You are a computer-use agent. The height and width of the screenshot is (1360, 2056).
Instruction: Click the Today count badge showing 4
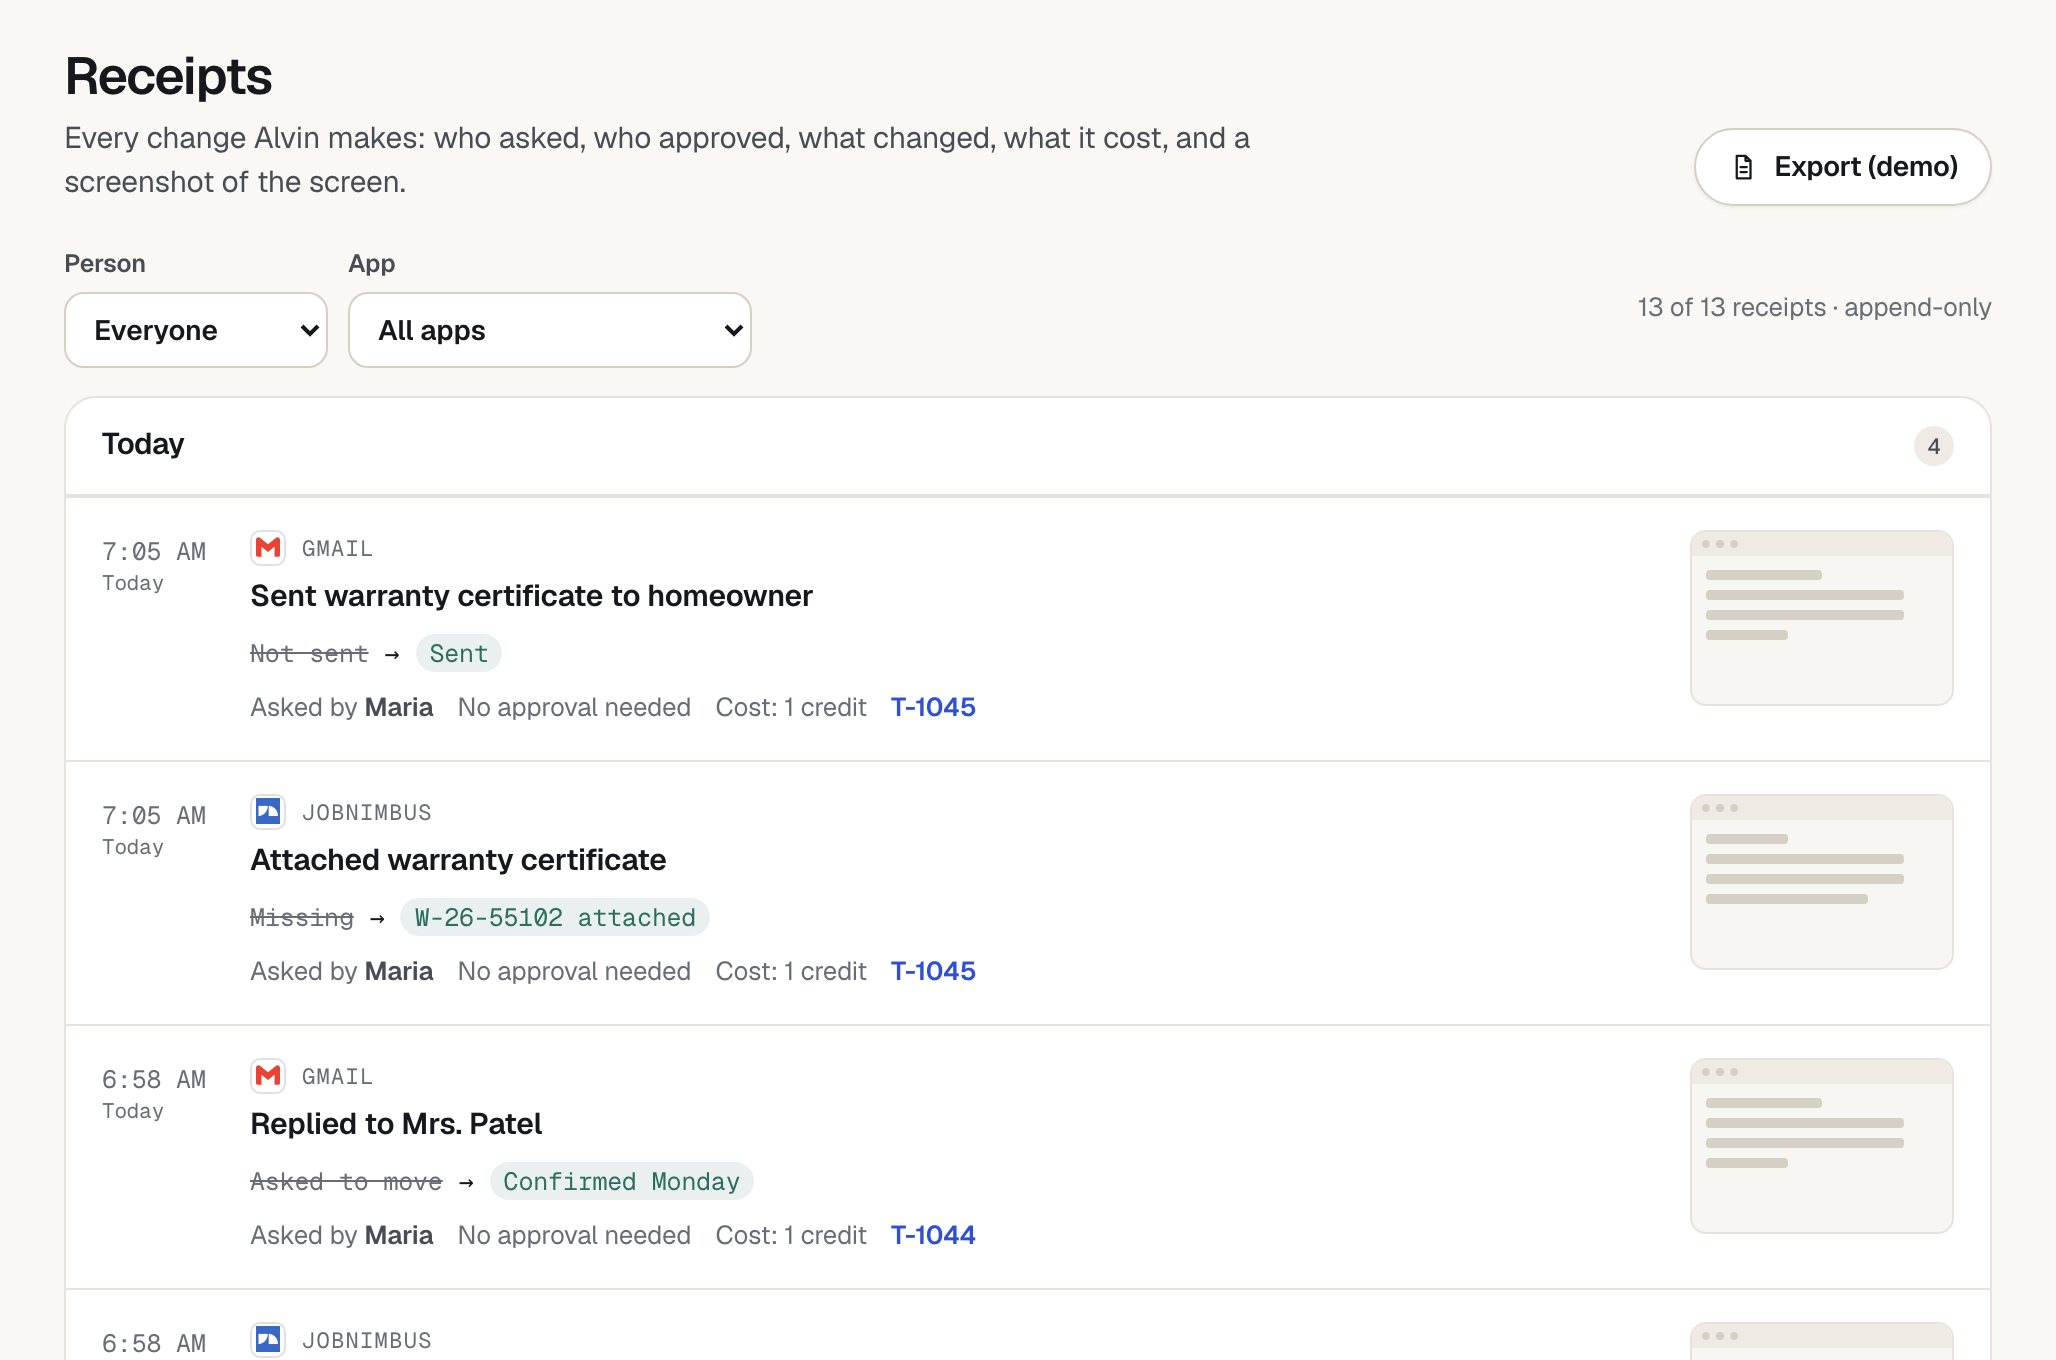tap(1933, 446)
